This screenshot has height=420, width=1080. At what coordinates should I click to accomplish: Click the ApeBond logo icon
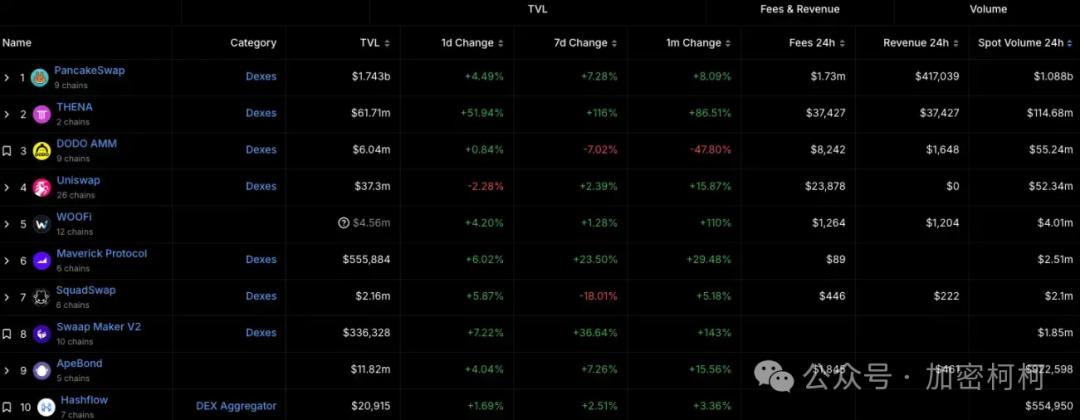(42, 370)
